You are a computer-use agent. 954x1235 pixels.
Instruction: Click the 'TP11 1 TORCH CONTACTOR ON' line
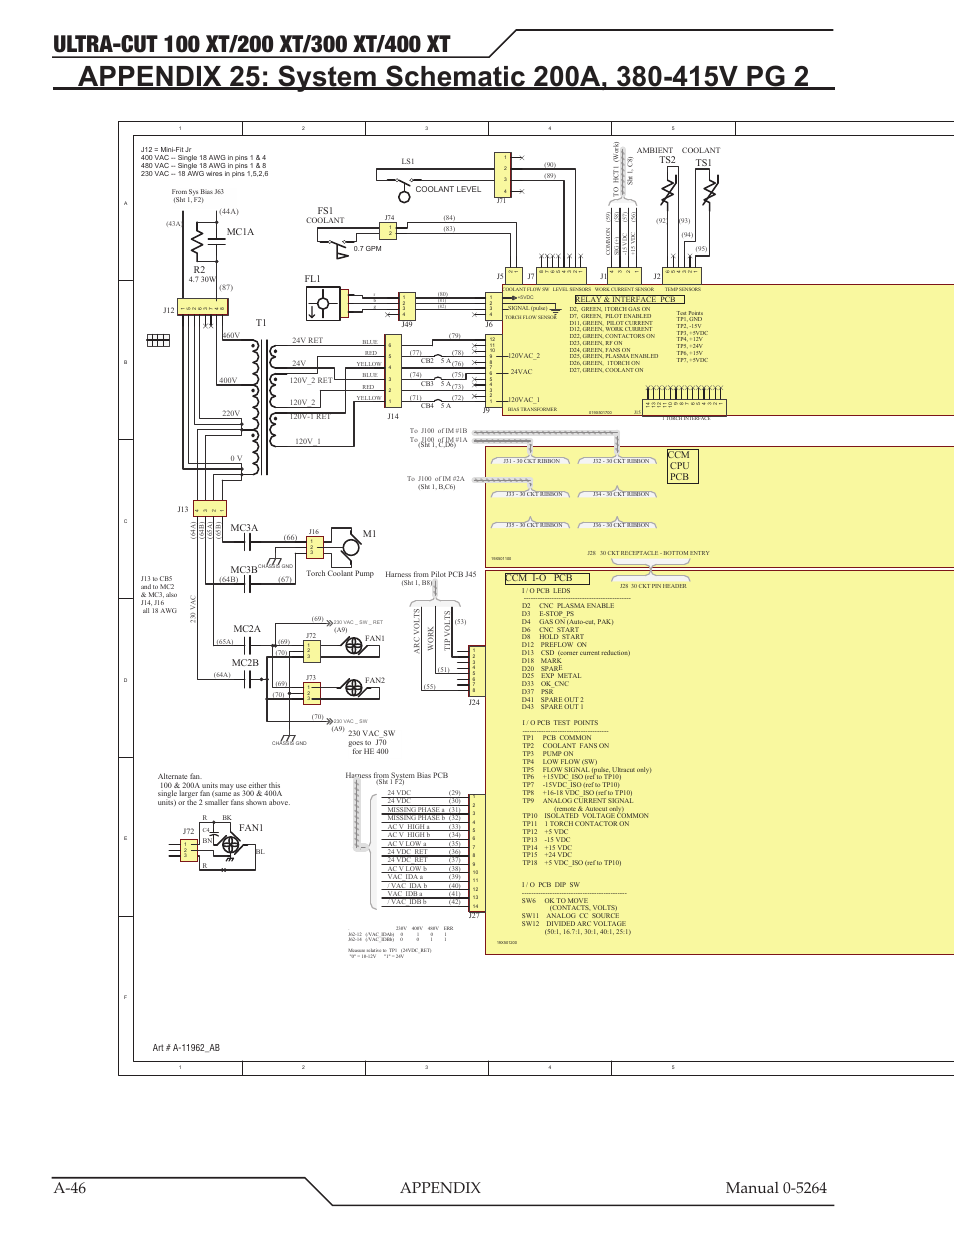(x=576, y=824)
